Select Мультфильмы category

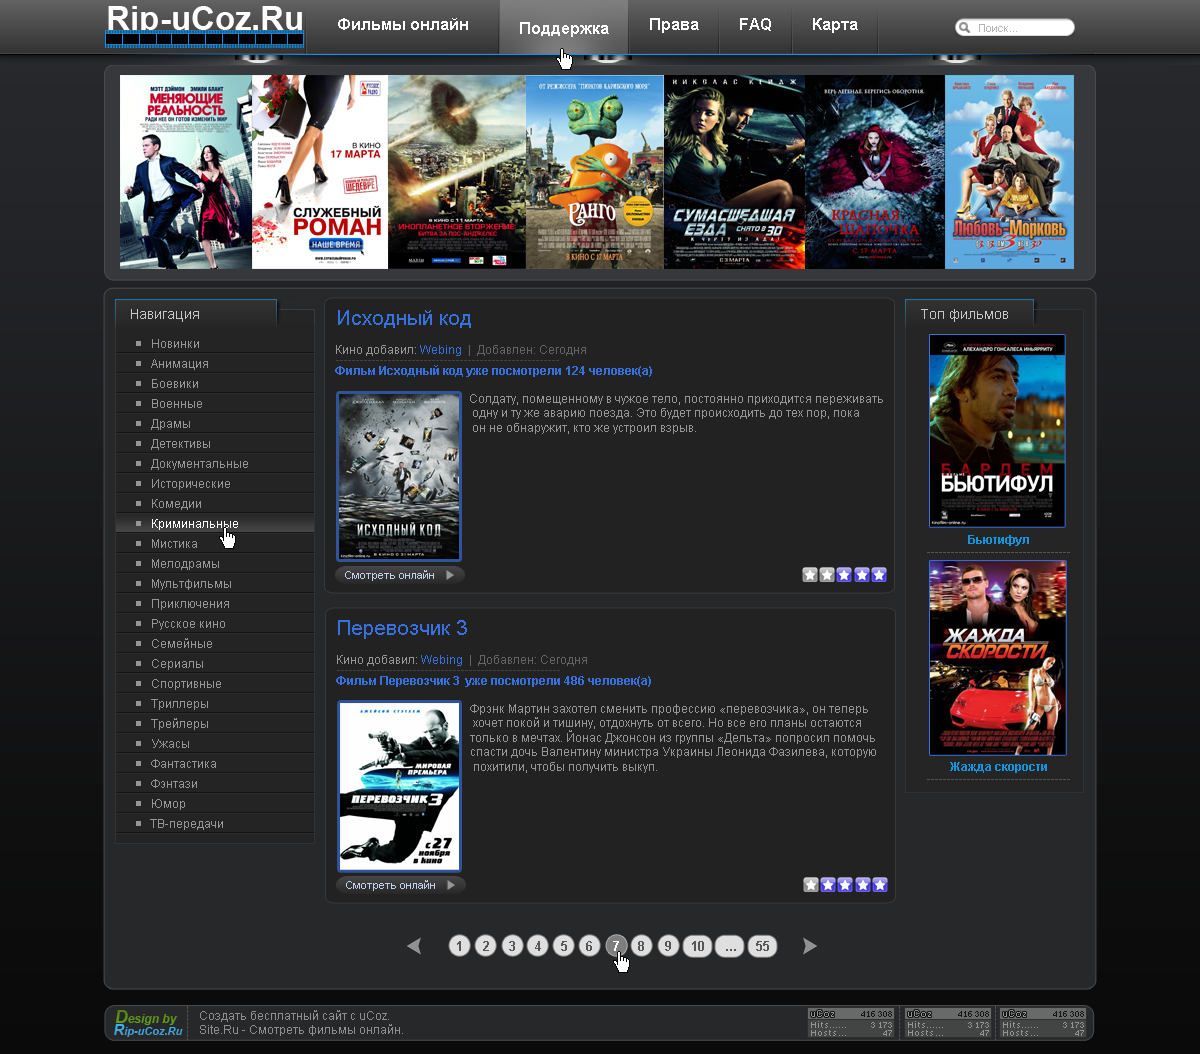[215, 584]
